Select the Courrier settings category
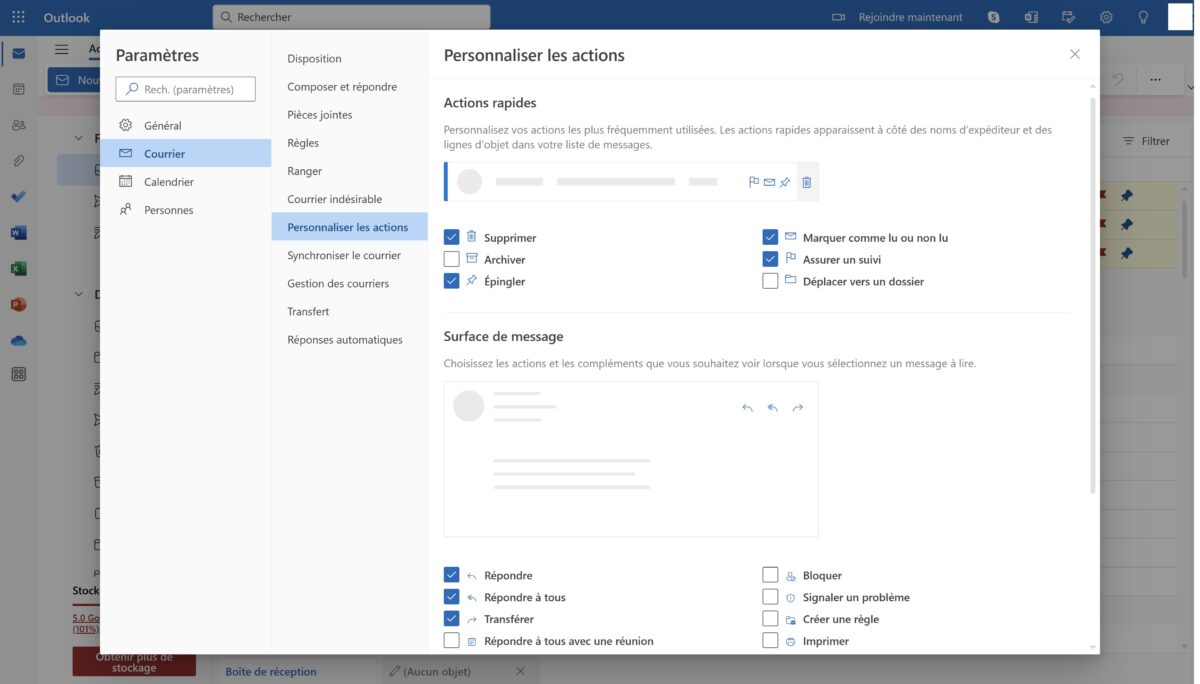This screenshot has height=684, width=1200. click(x=185, y=153)
